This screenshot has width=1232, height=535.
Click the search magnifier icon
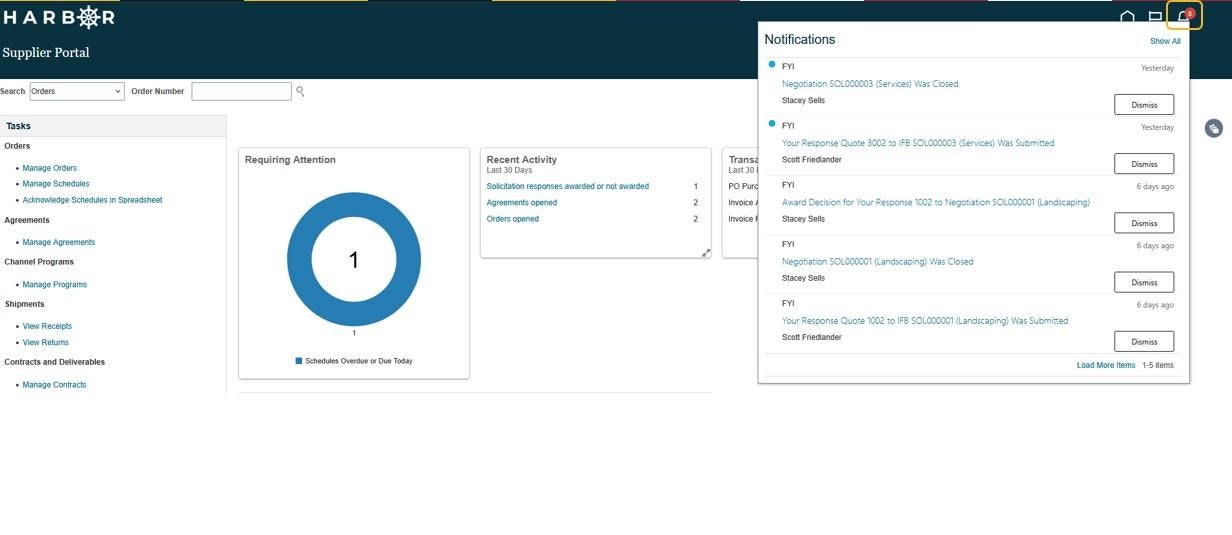click(x=300, y=91)
